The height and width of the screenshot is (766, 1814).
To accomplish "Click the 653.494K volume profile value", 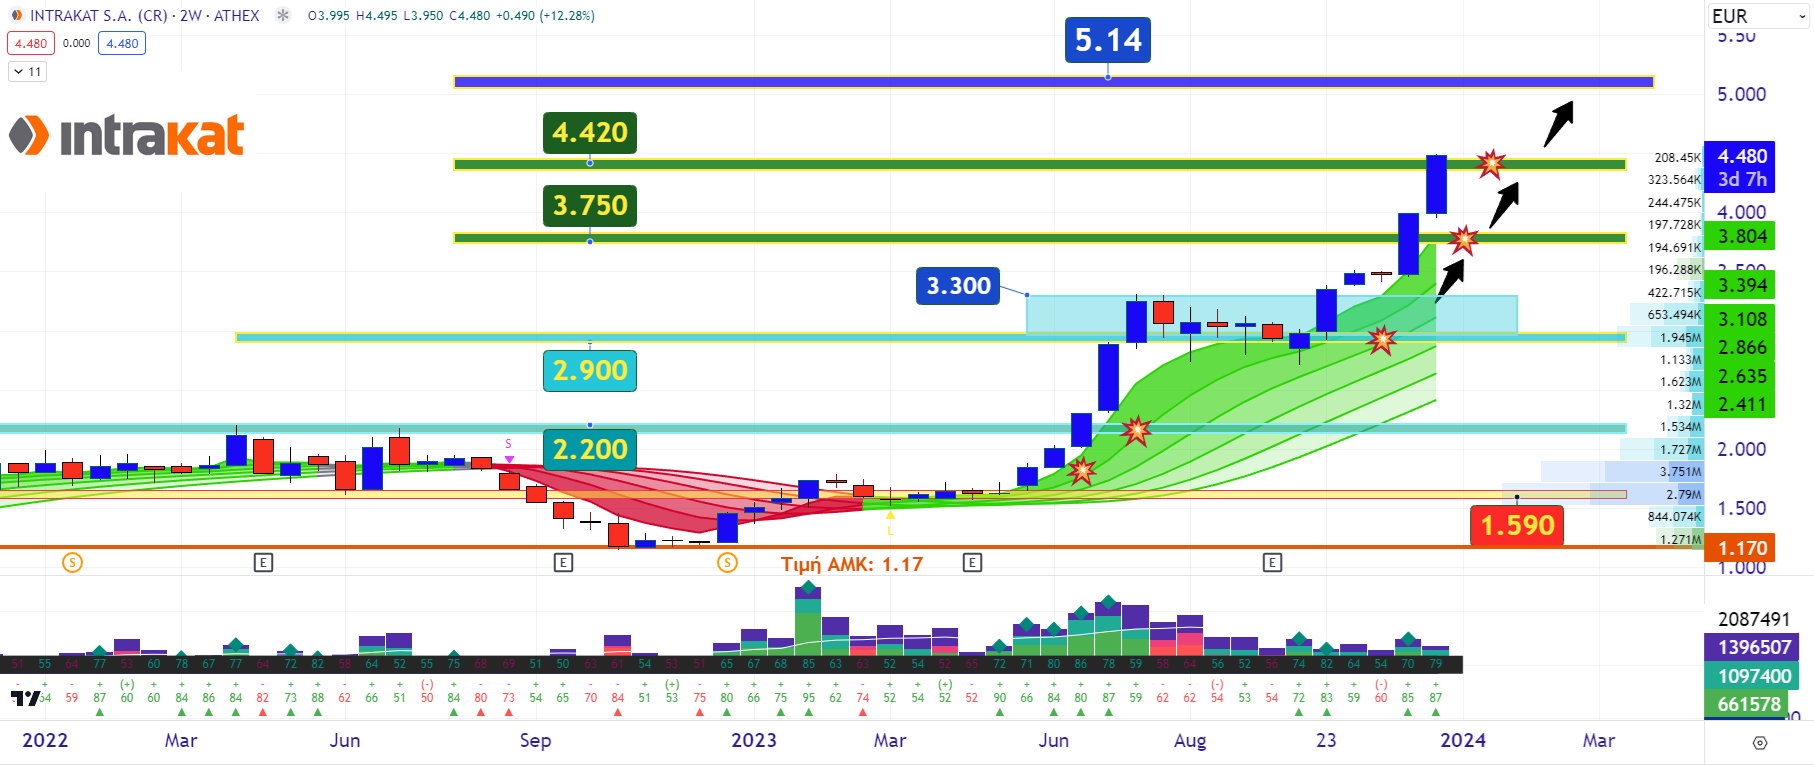I will coord(1674,315).
